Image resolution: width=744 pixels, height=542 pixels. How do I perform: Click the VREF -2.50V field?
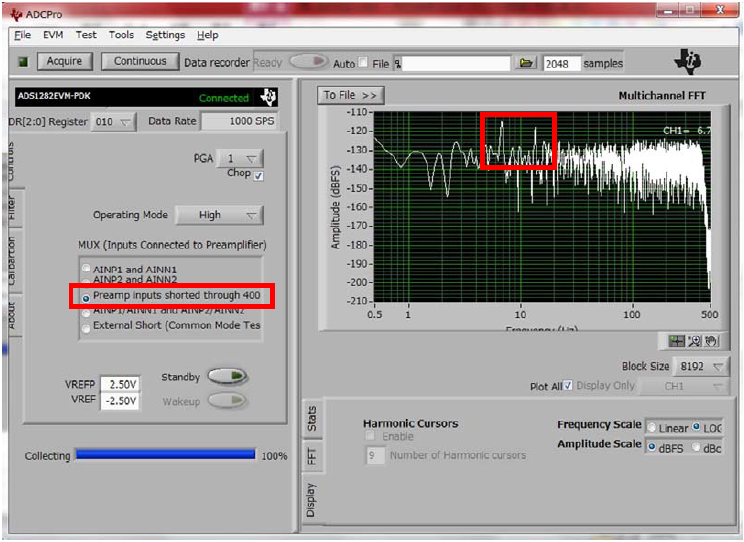(x=120, y=401)
